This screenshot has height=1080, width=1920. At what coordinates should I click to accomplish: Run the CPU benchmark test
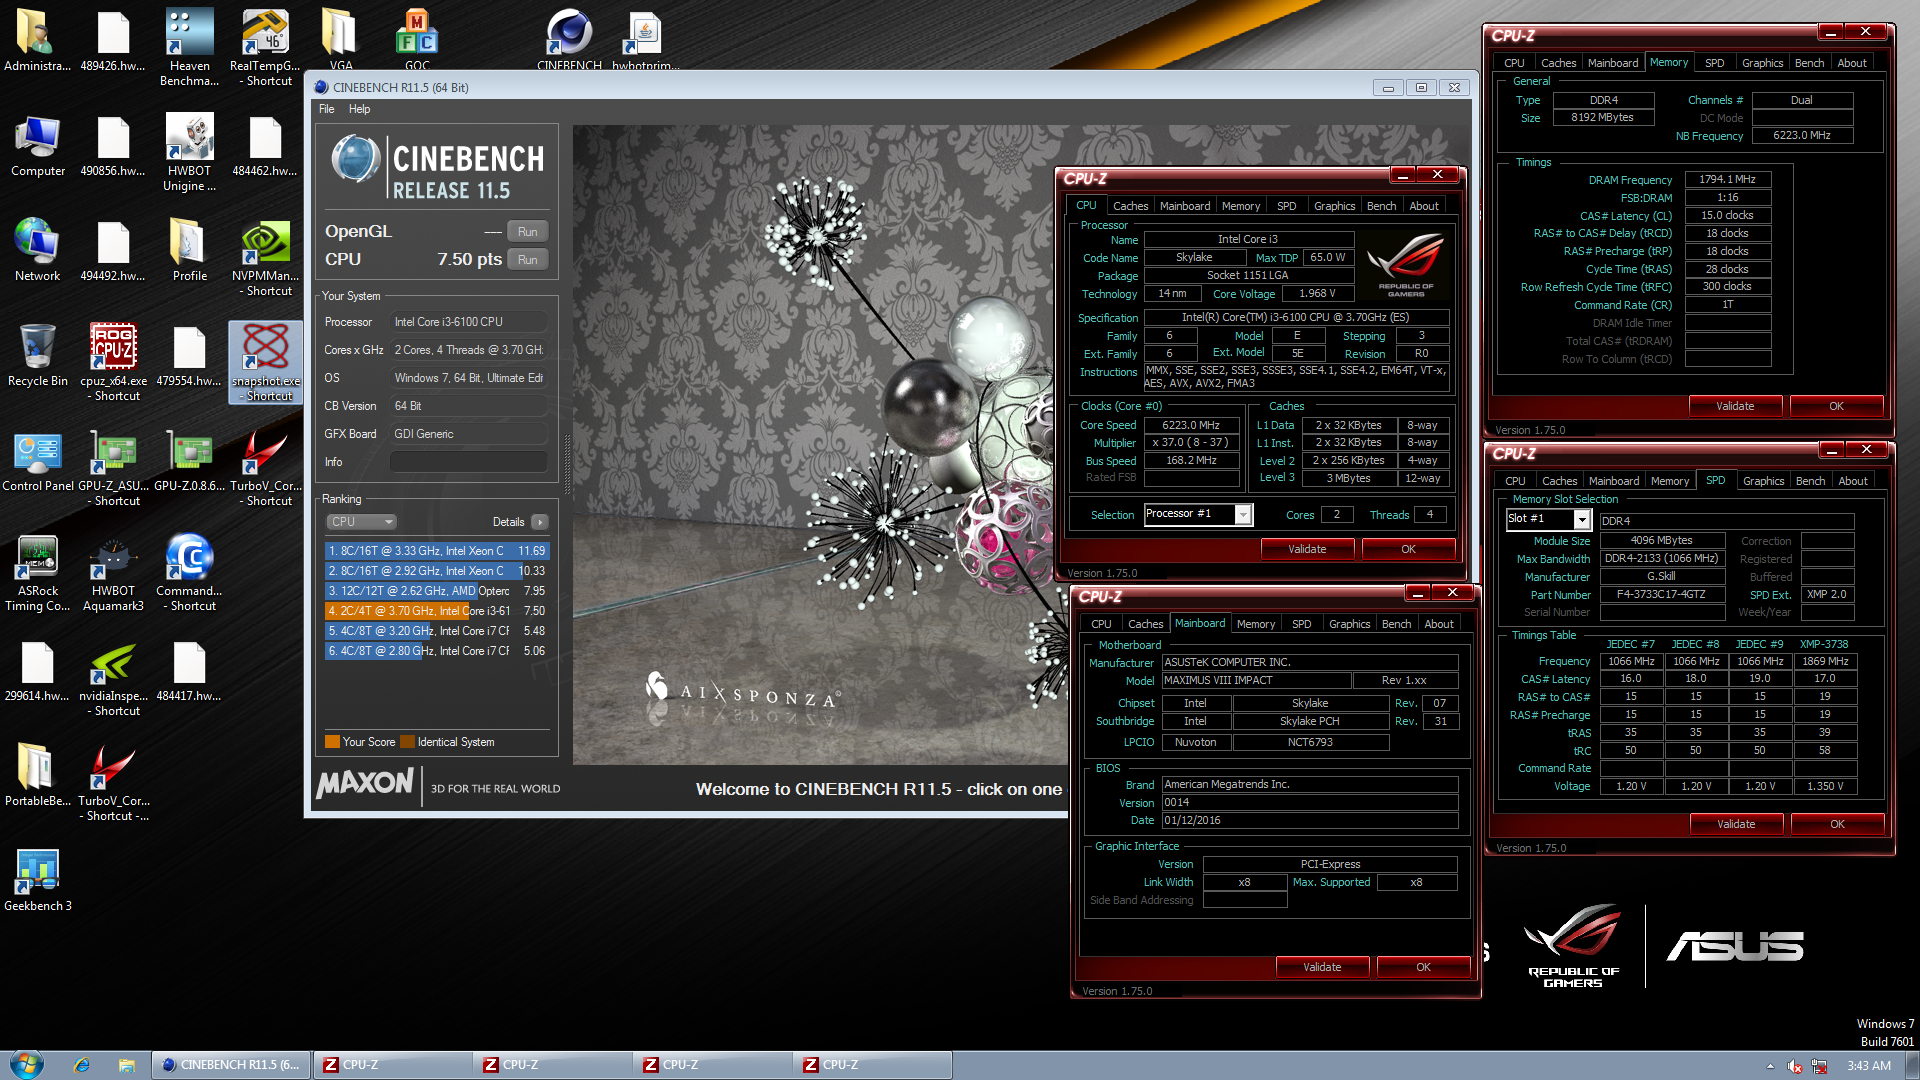tap(527, 260)
